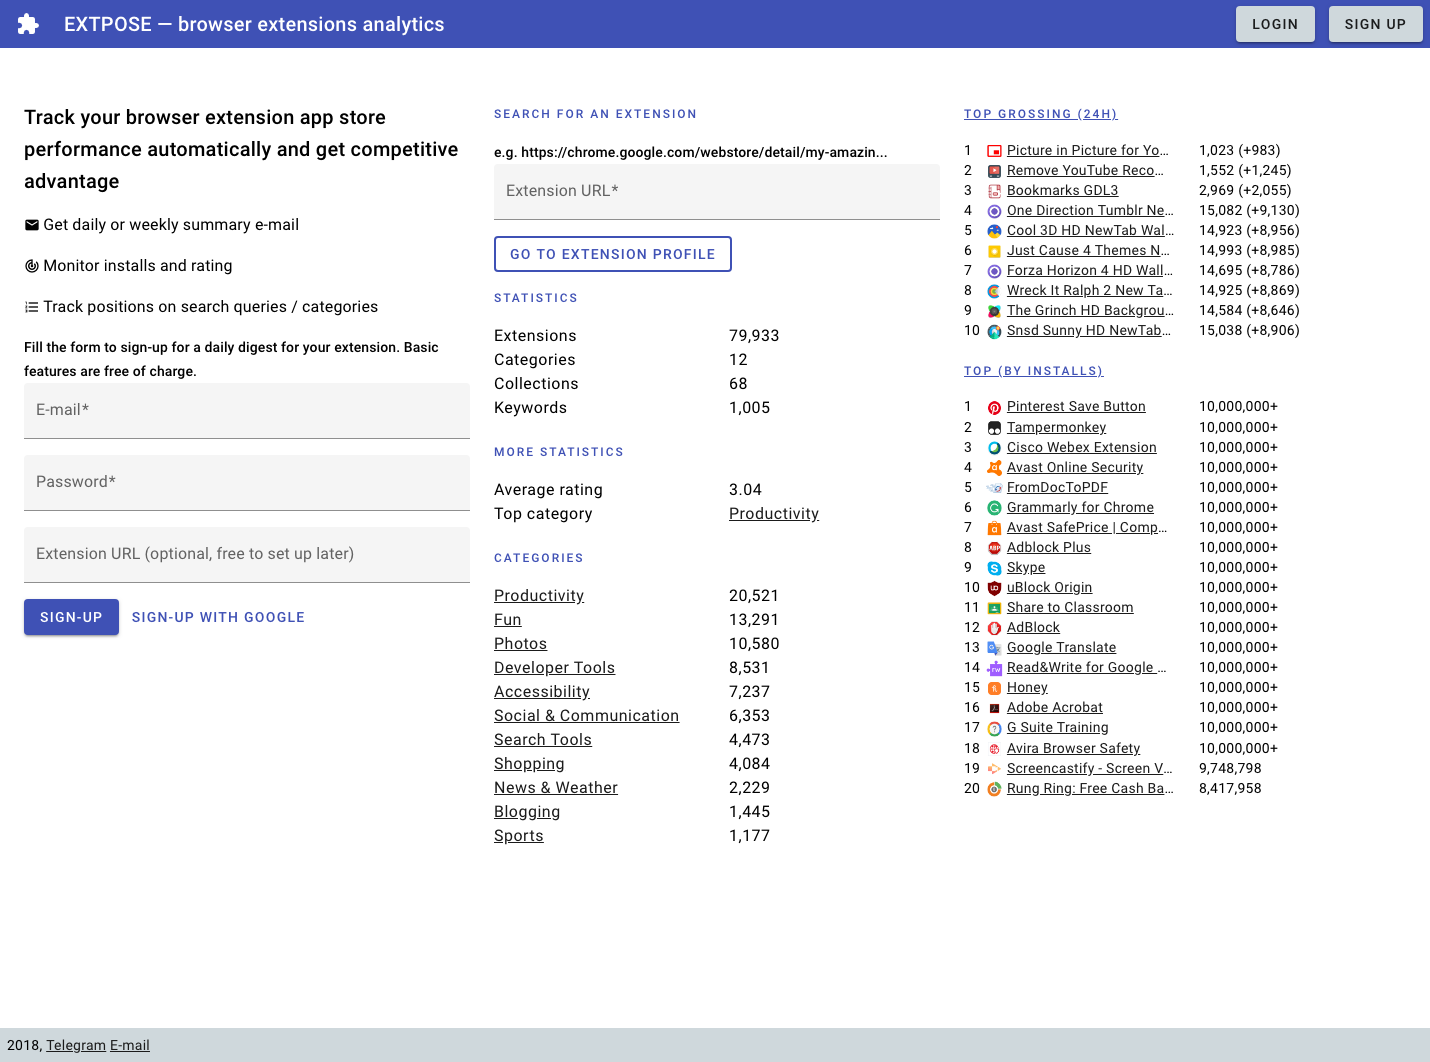Image resolution: width=1430 pixels, height=1062 pixels.
Task: Click the Adblock Plus extension icon
Action: pos(994,548)
